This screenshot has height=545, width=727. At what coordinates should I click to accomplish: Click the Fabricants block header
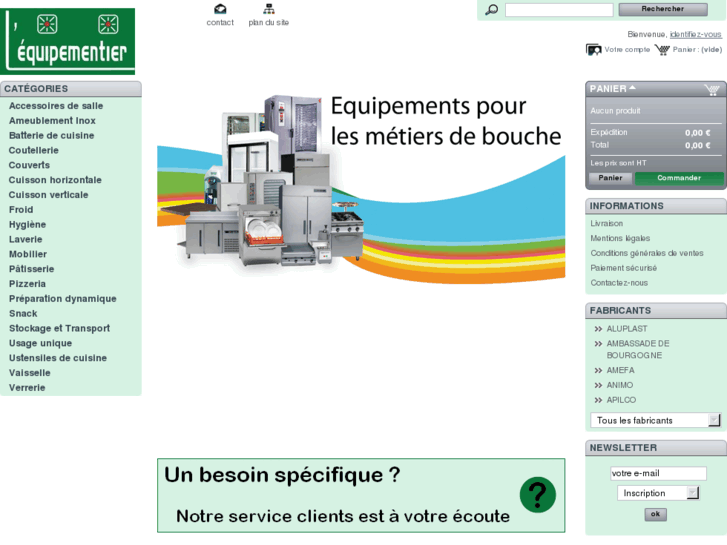[x=656, y=311]
